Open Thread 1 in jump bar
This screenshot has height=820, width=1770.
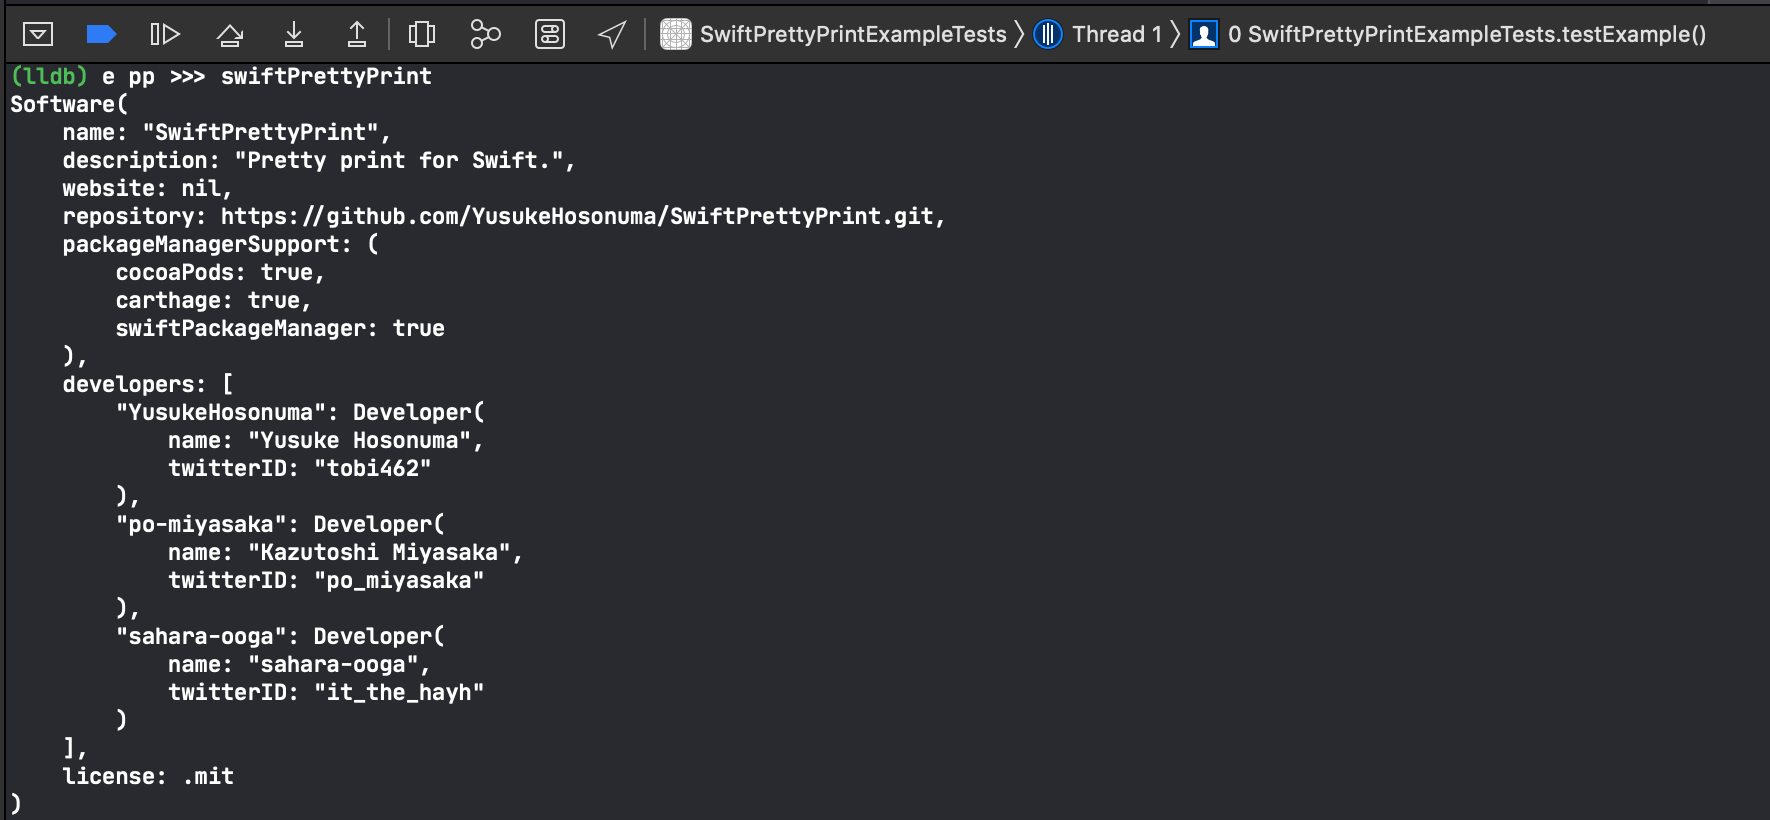coord(1117,34)
